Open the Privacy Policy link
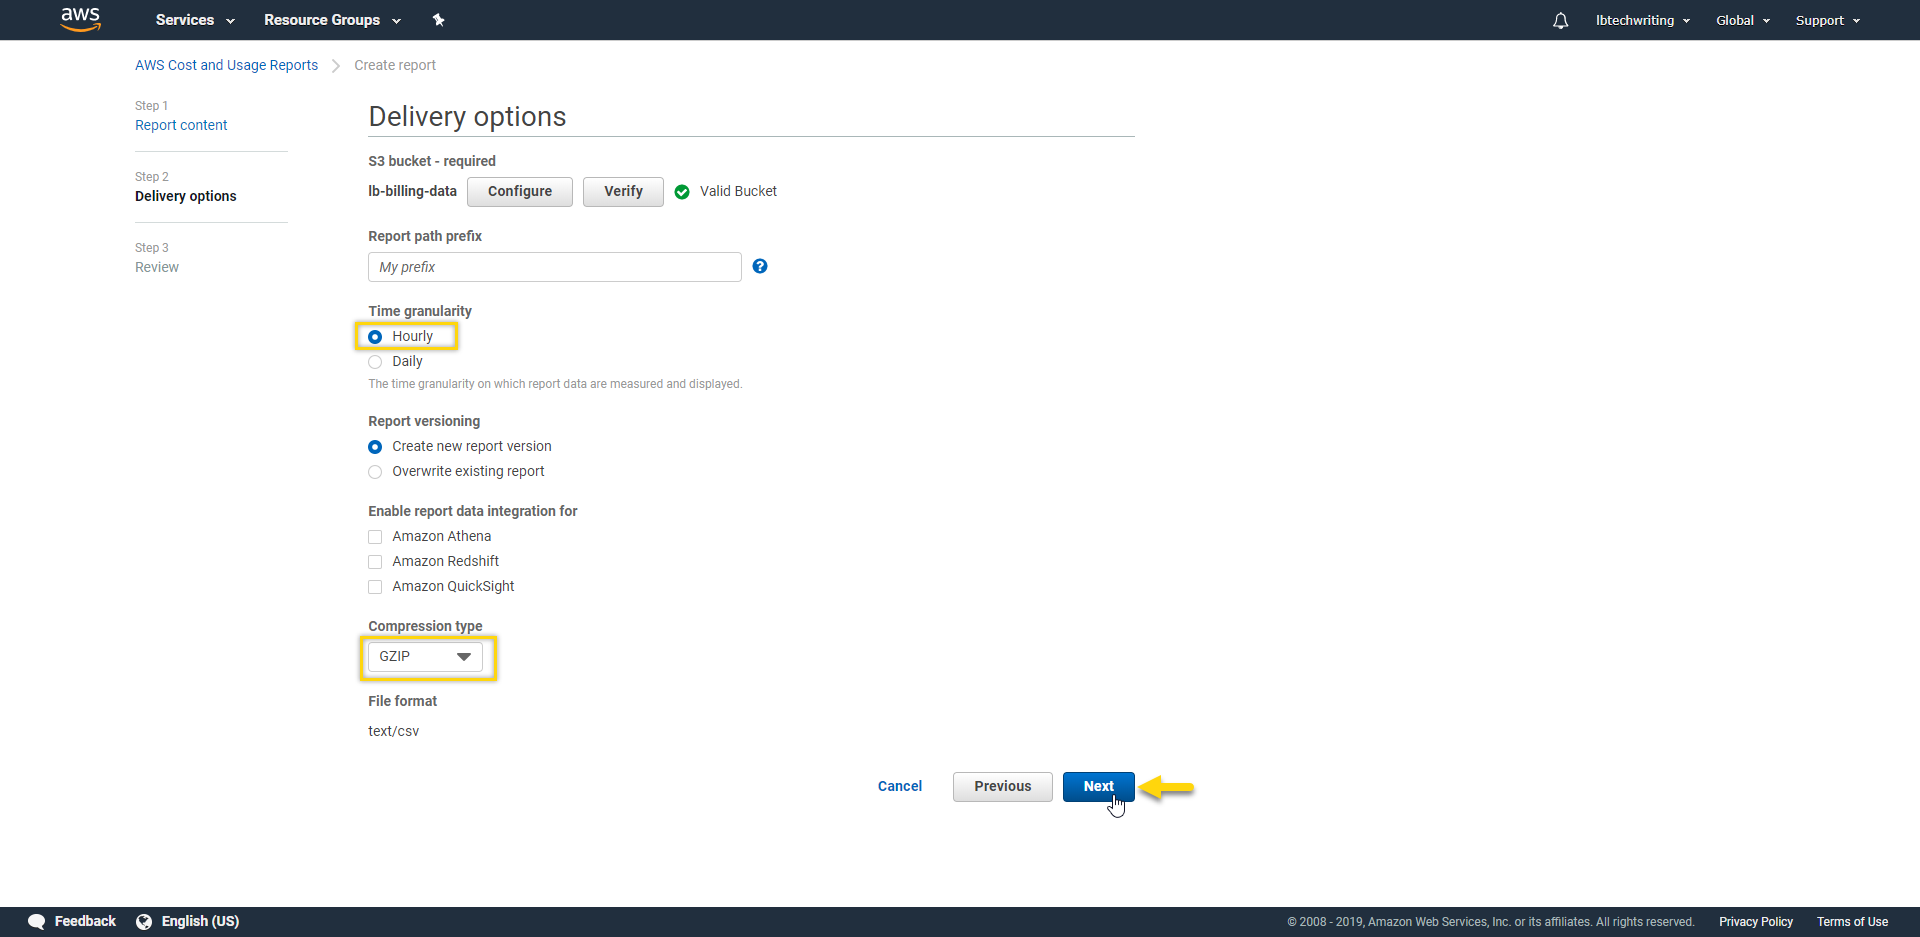This screenshot has width=1920, height=937. 1756,922
